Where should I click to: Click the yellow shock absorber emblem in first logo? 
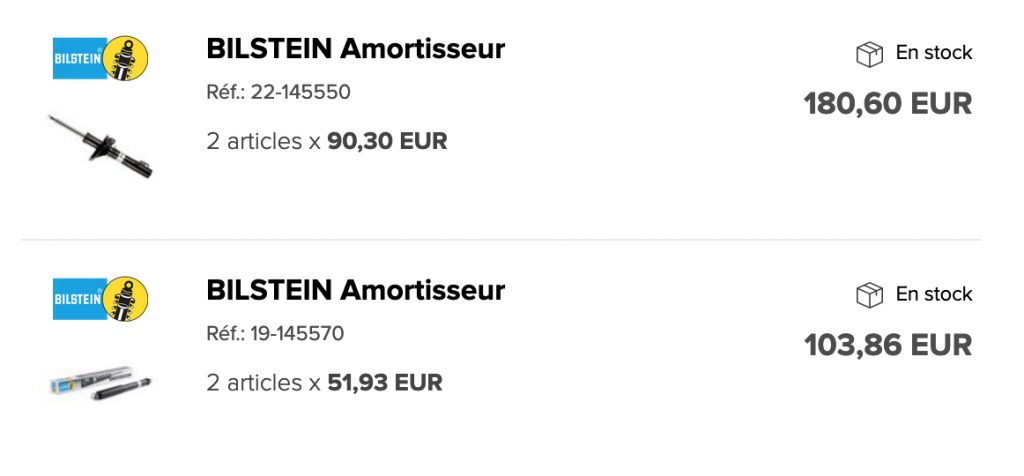point(126,58)
